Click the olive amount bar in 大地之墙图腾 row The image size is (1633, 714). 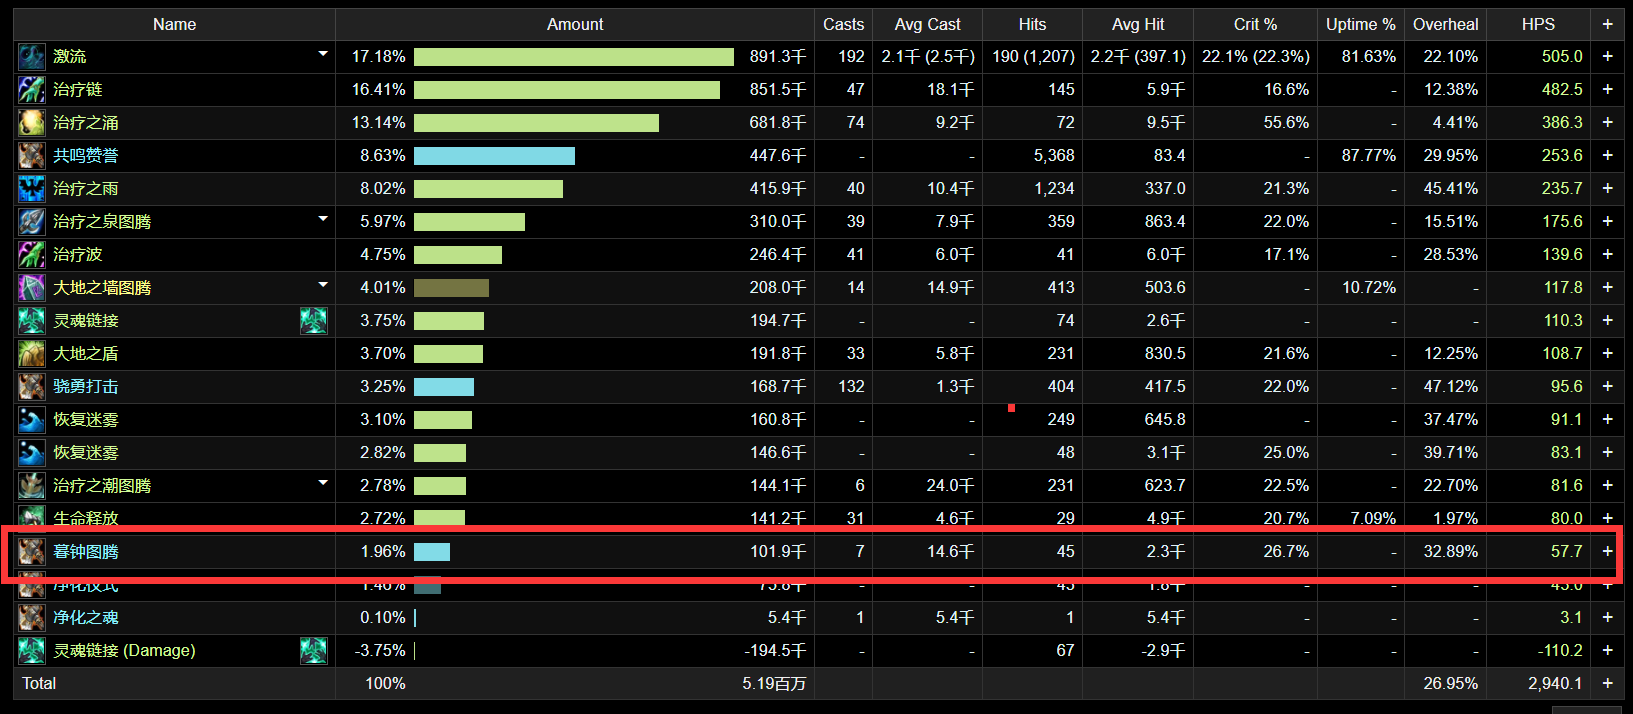pos(451,288)
